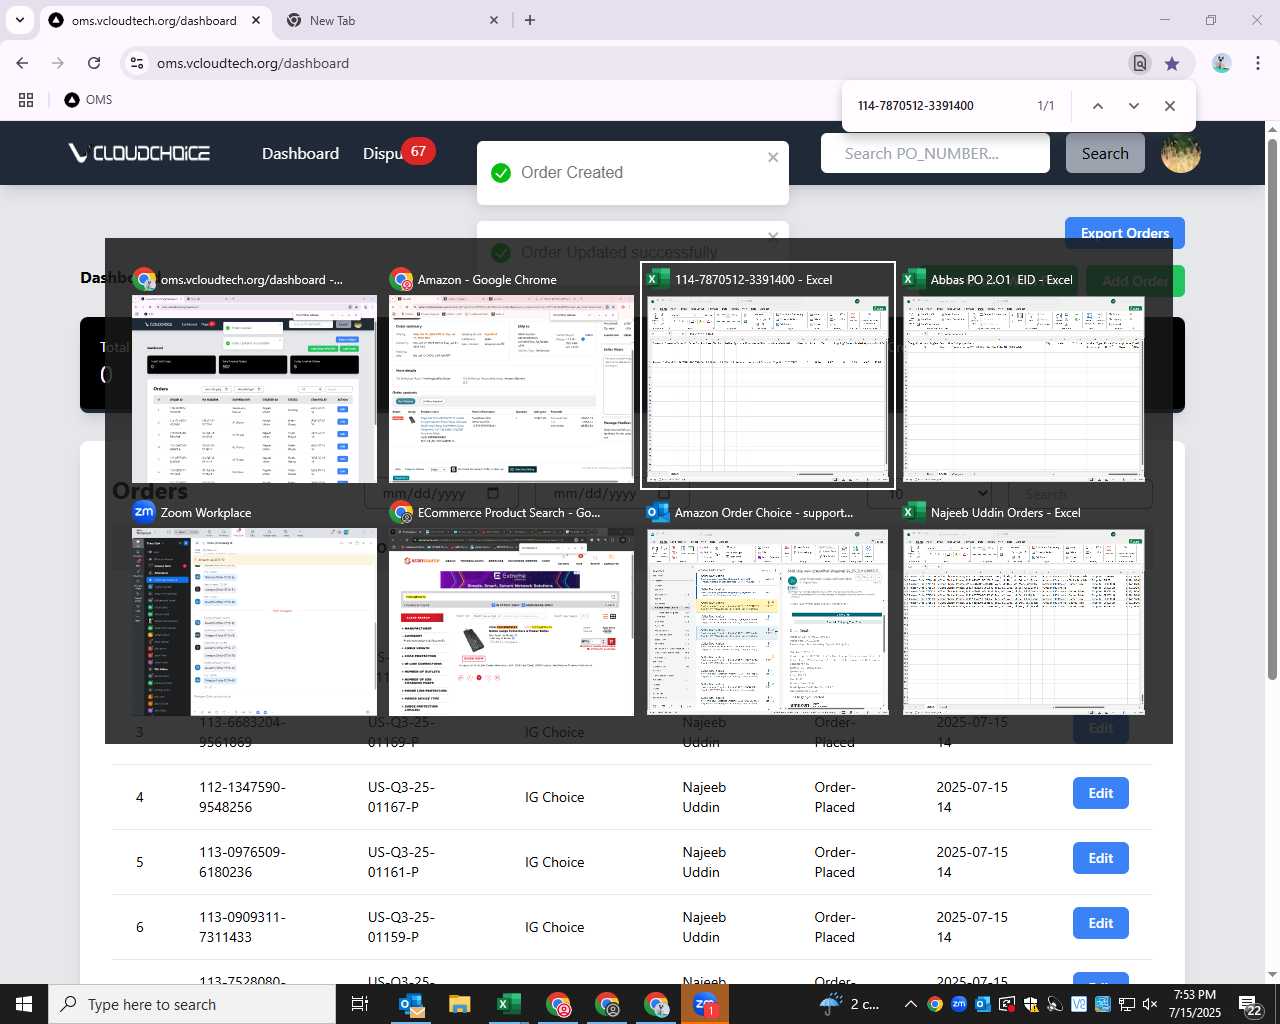Open the tab search dropdown arrow
1280x1024 pixels.
(x=19, y=20)
